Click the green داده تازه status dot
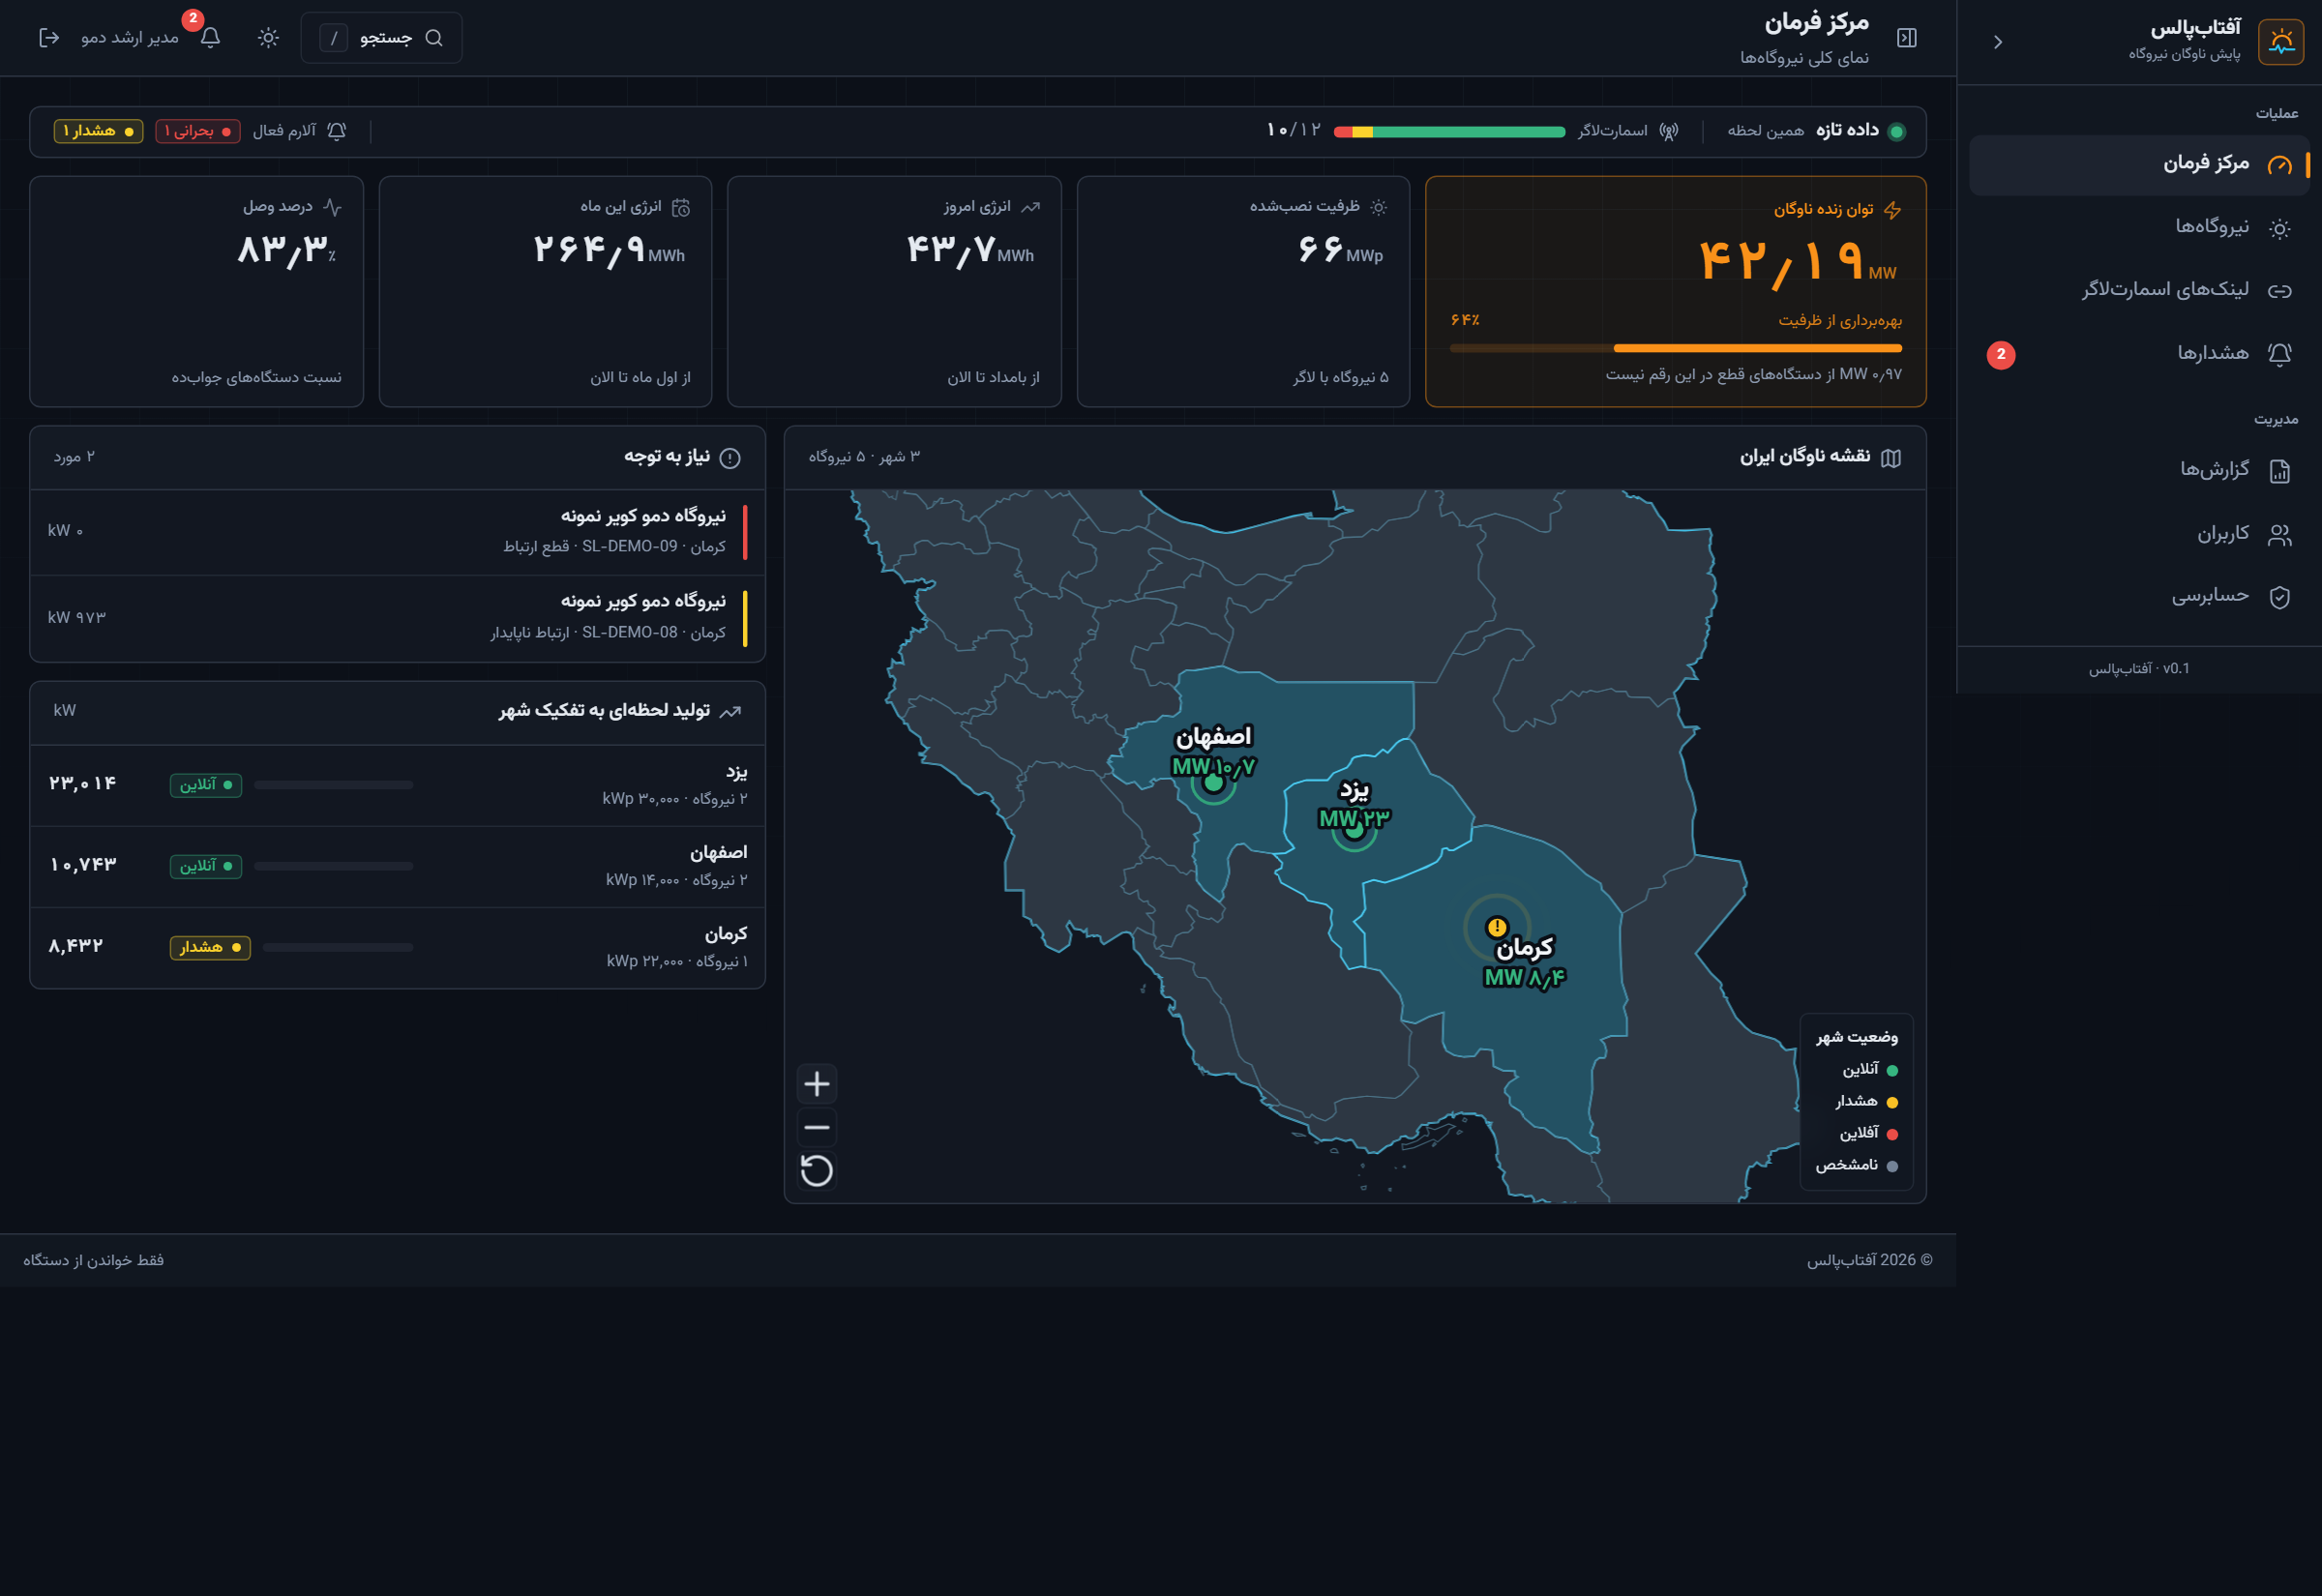2322x1596 pixels. click(1896, 132)
